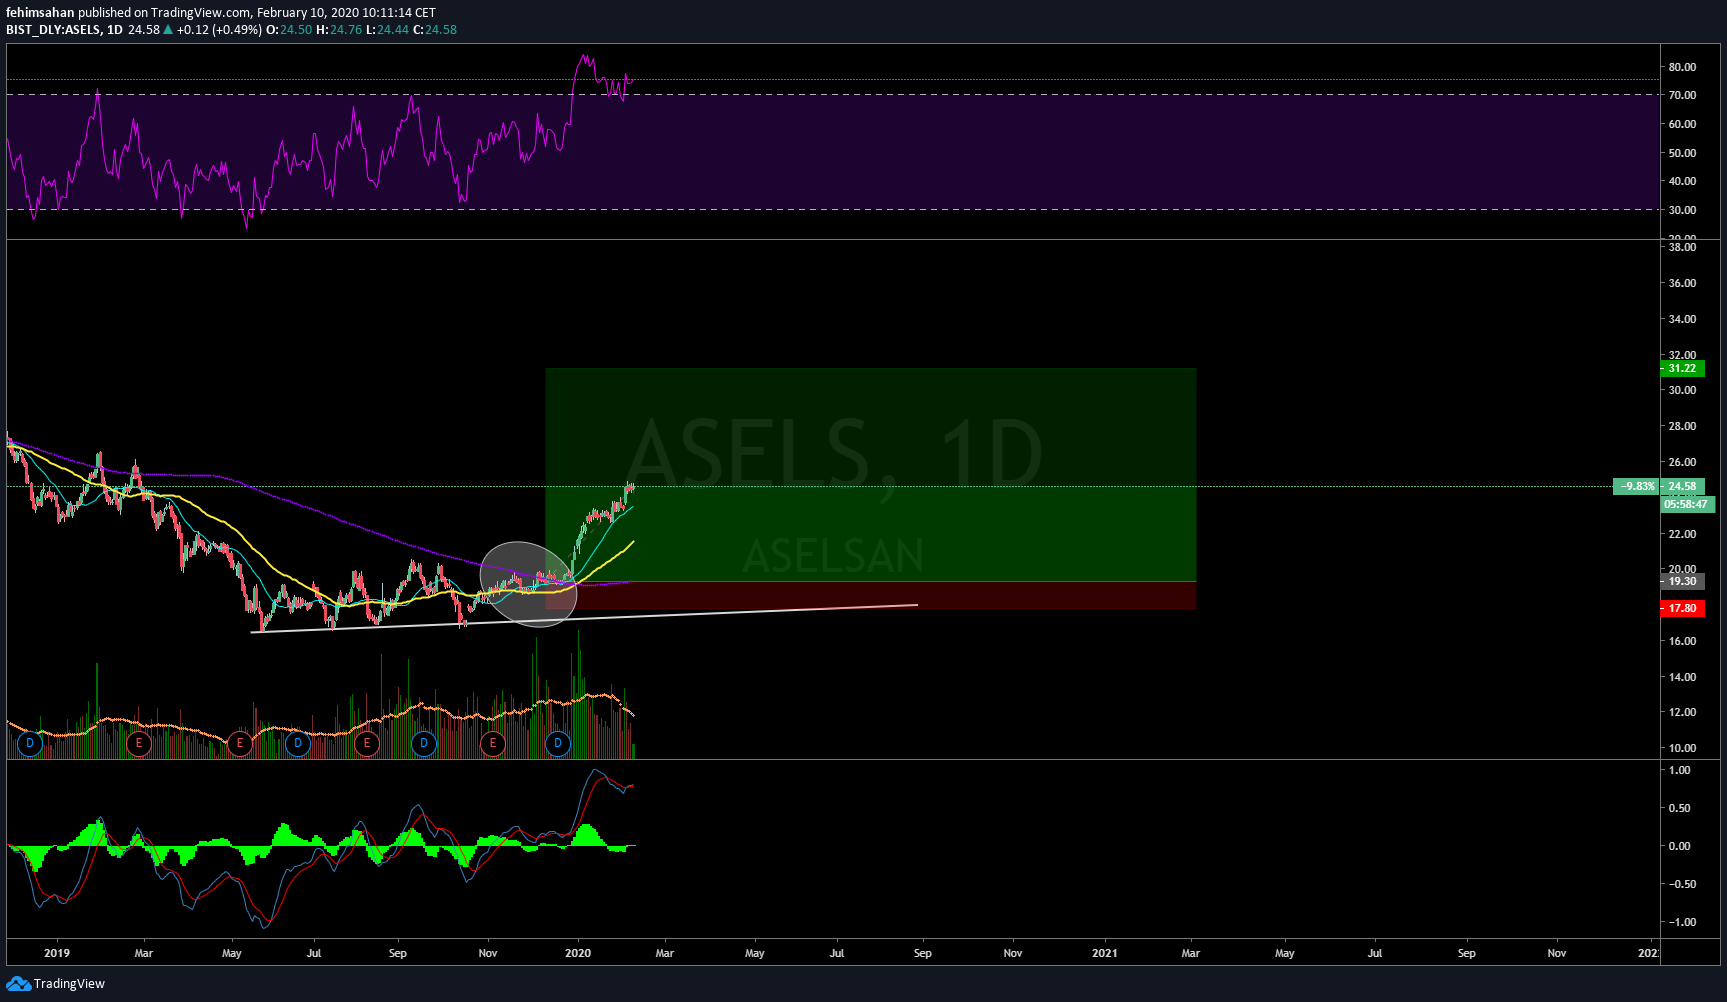Click the TradingView logo icon
The width and height of the screenshot is (1727, 1002).
click(18, 984)
